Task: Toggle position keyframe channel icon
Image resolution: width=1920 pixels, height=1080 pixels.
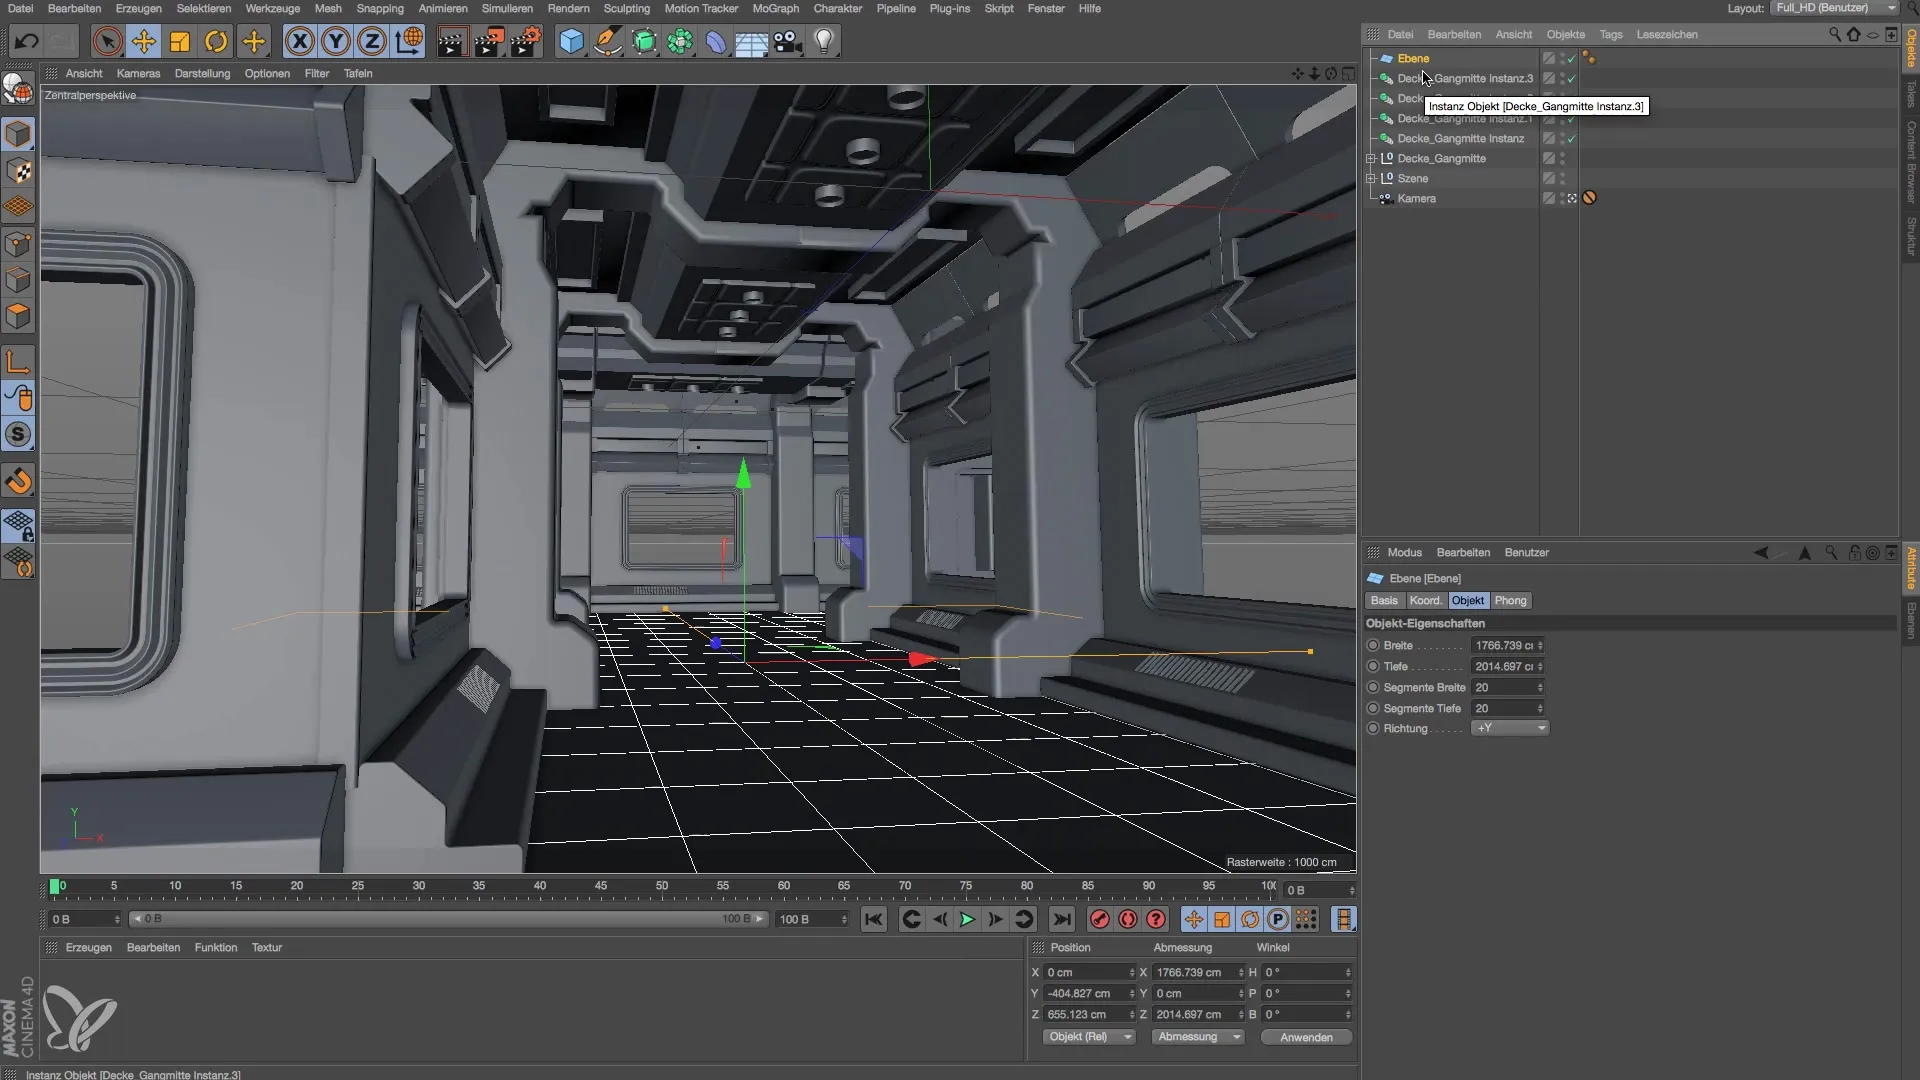Action: [1194, 919]
